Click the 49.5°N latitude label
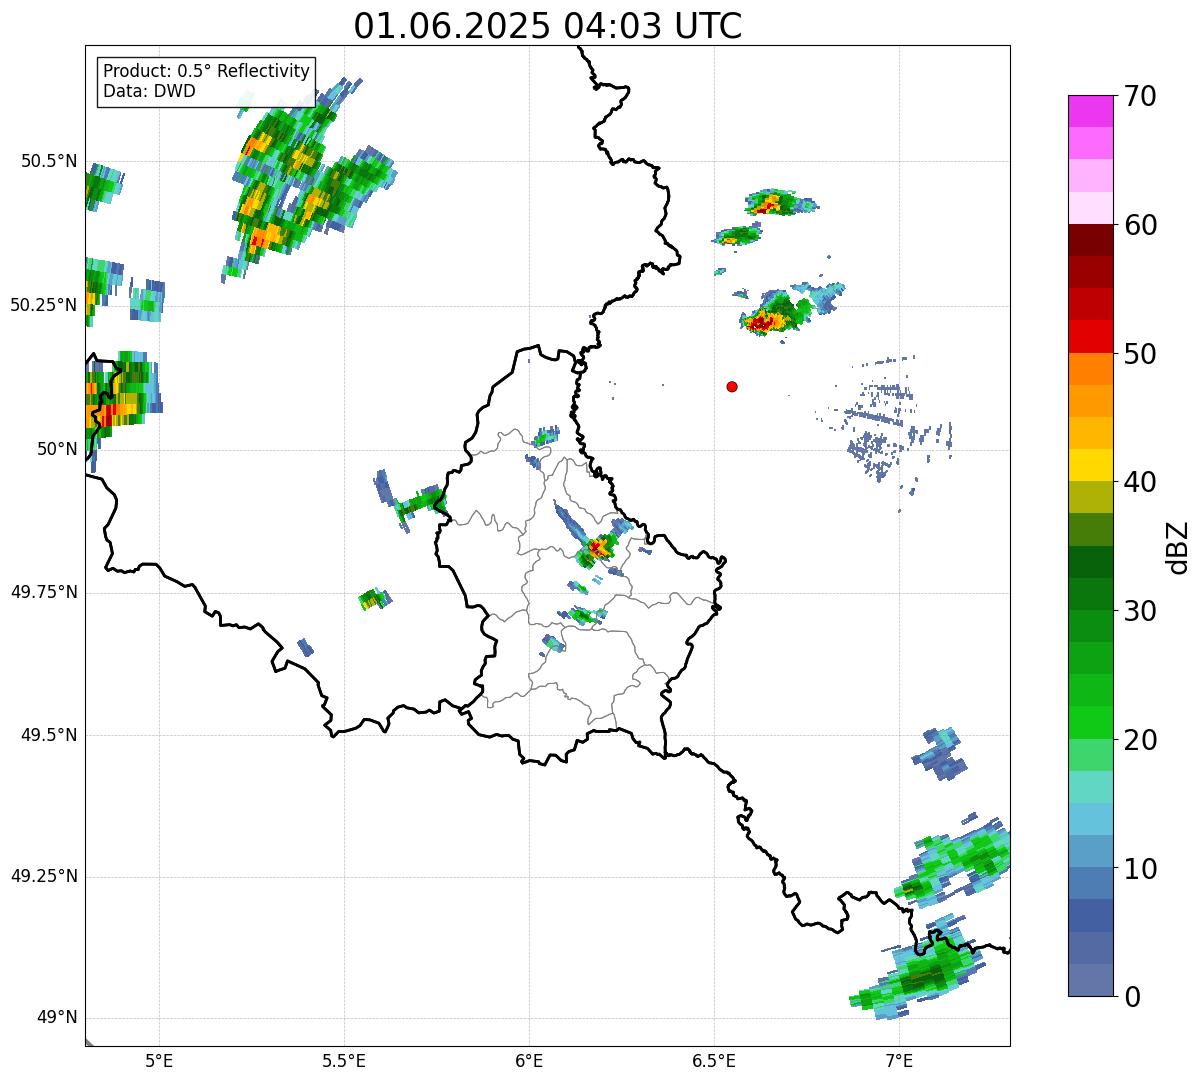The height and width of the screenshot is (1081, 1202). pos(48,735)
